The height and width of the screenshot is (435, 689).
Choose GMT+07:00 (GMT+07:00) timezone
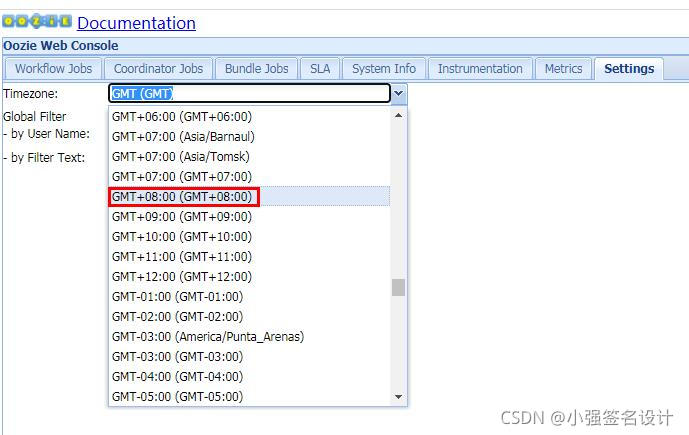[x=249, y=177]
